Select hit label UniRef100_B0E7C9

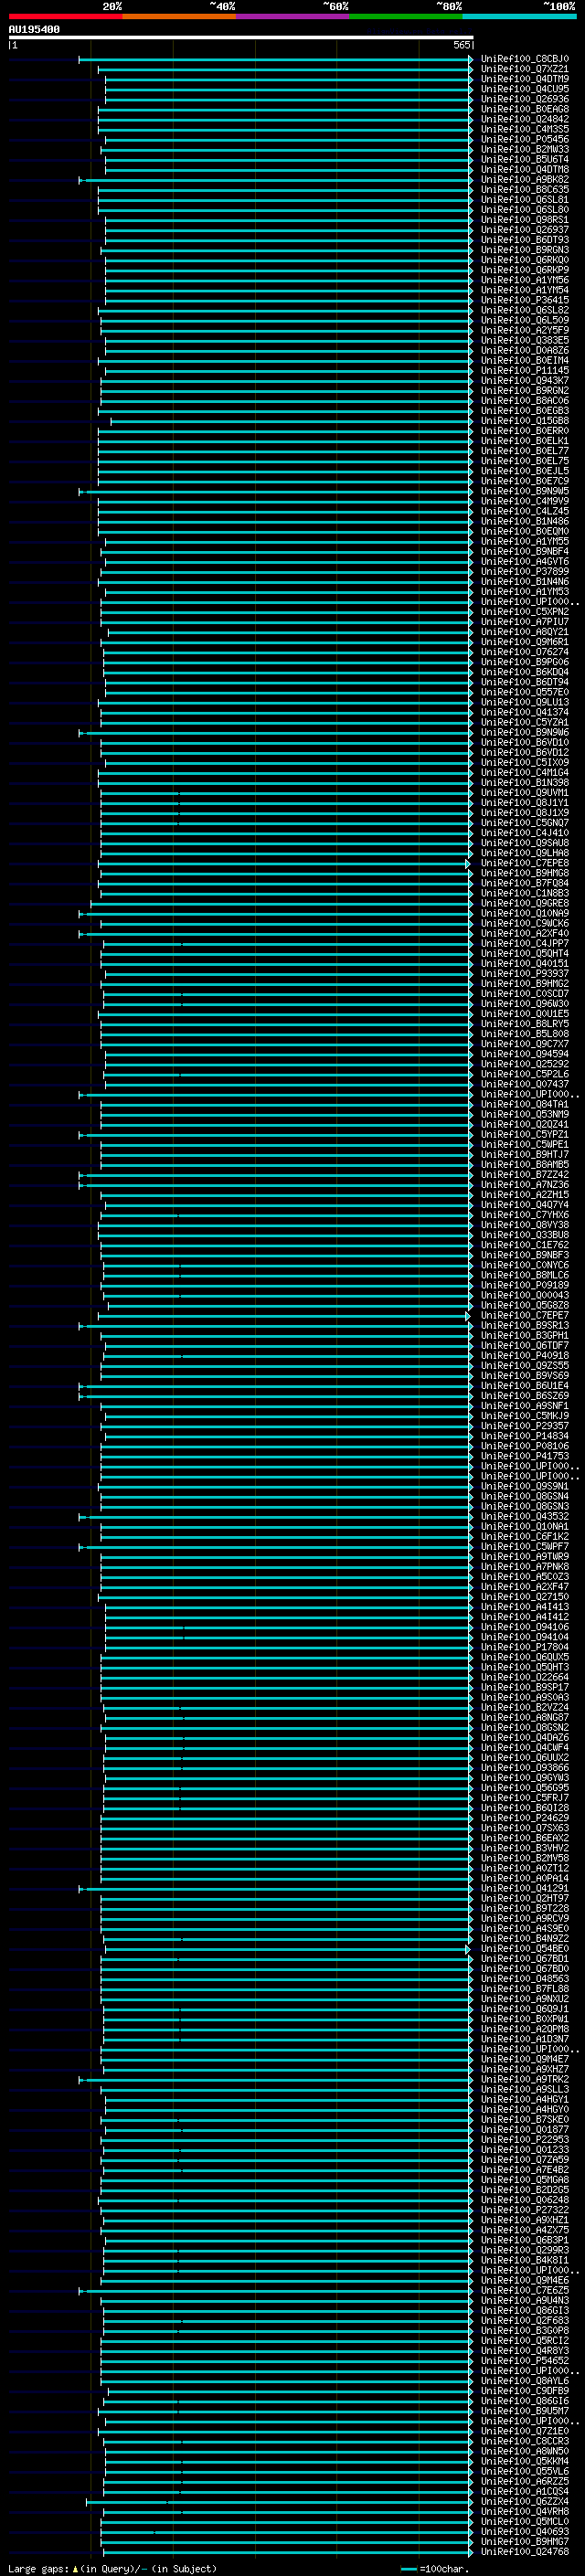525,481
